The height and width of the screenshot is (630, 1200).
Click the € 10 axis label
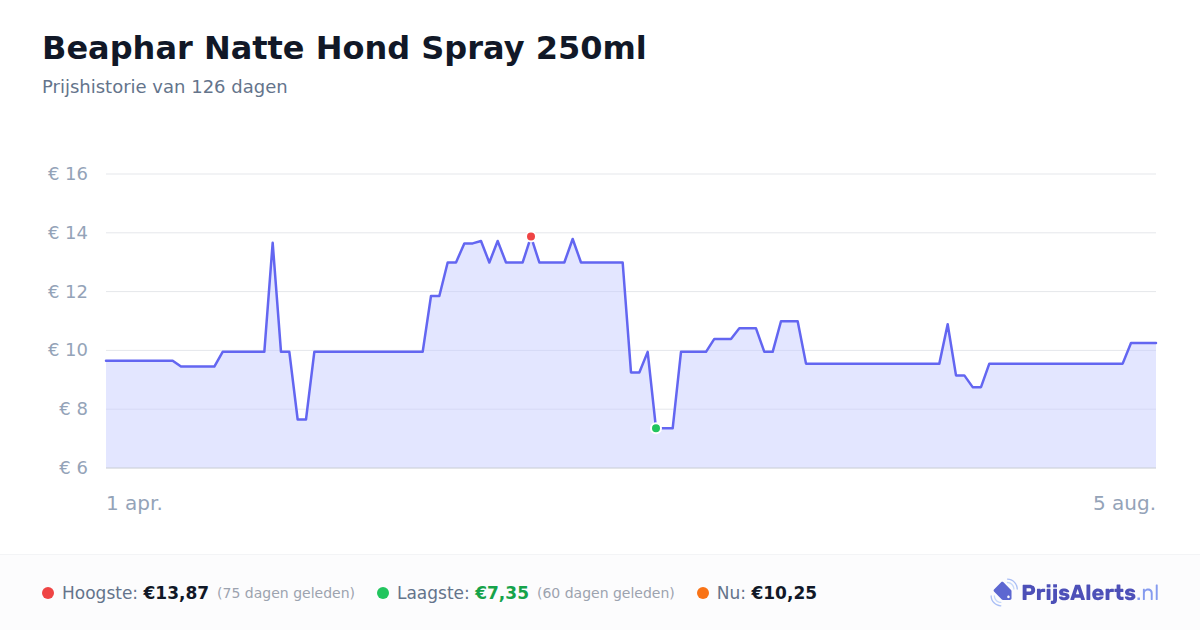click(68, 350)
